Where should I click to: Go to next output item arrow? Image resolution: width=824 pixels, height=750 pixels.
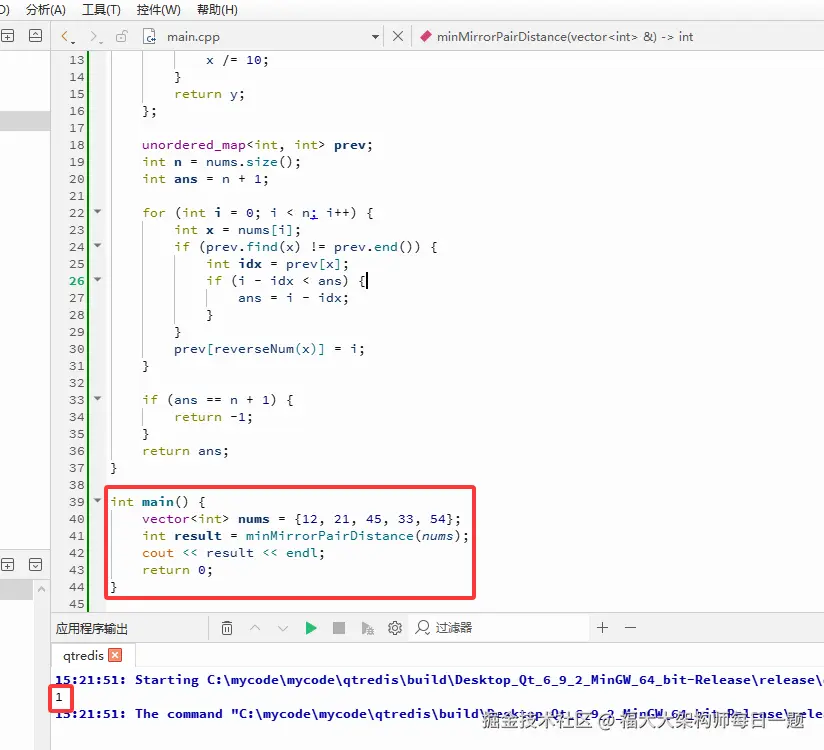[283, 628]
